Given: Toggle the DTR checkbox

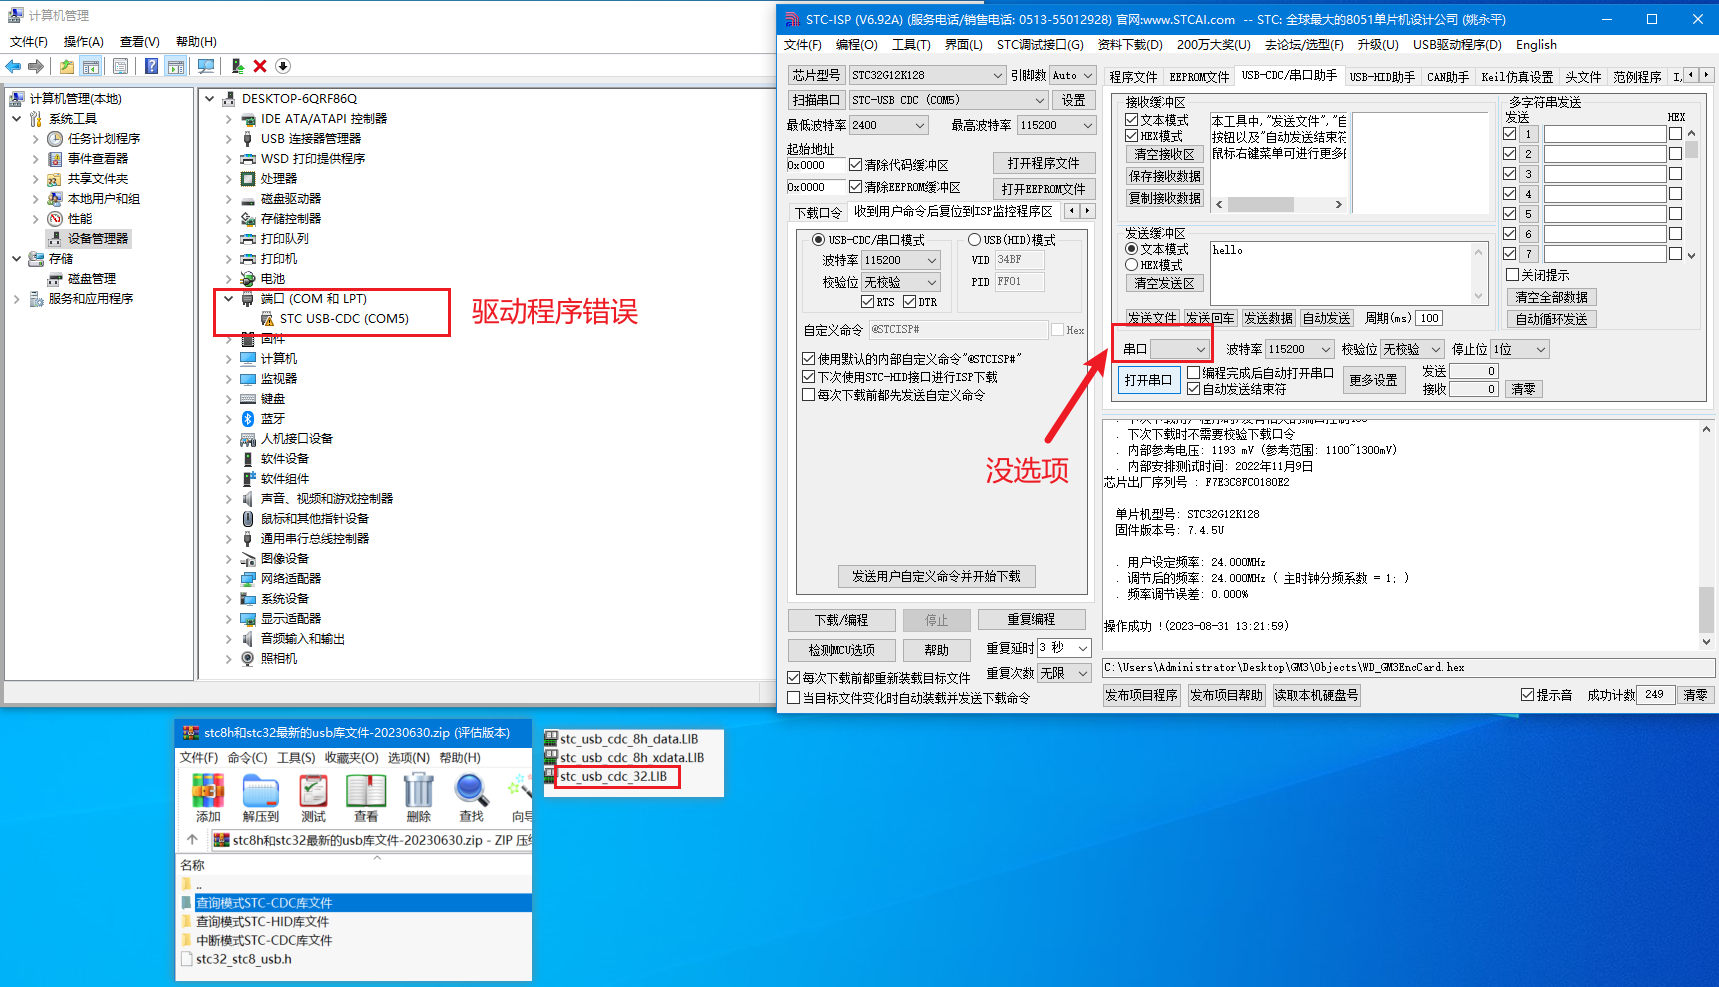Looking at the screenshot, I should [x=910, y=302].
